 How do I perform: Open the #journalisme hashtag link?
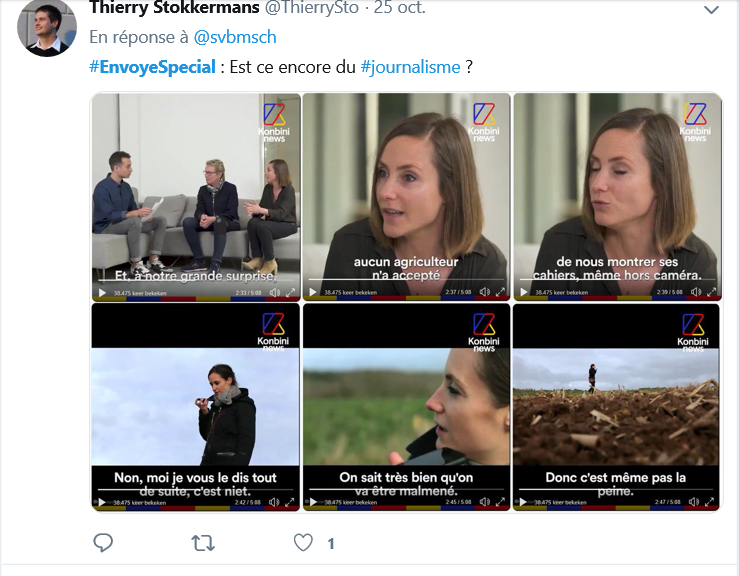(x=410, y=67)
